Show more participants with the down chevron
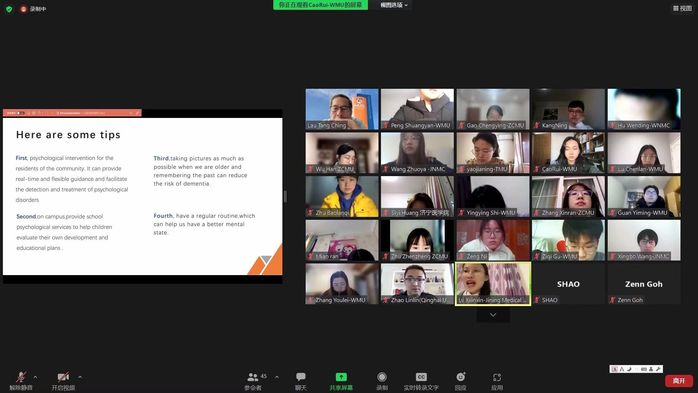Screen dimensions: 698x393 pos(493,315)
